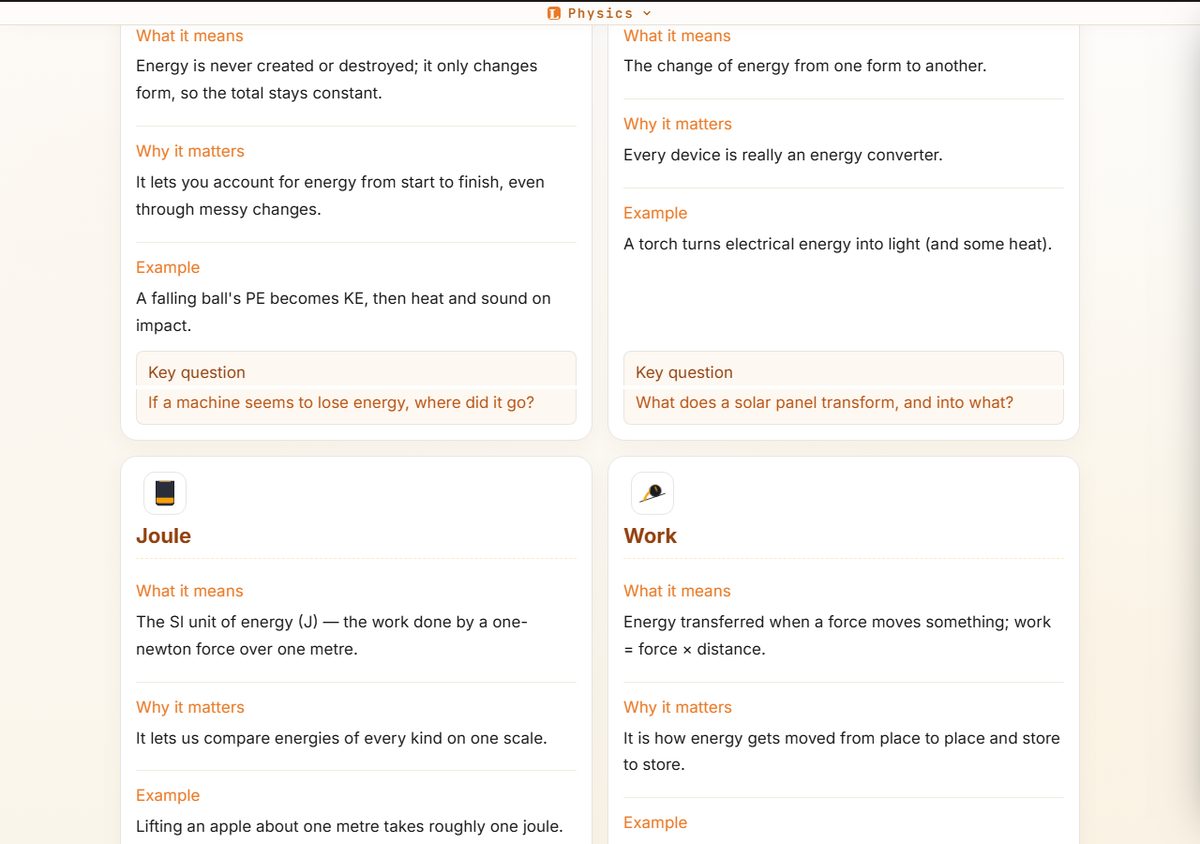
Task: Click the machine energy key question
Action: [341, 402]
